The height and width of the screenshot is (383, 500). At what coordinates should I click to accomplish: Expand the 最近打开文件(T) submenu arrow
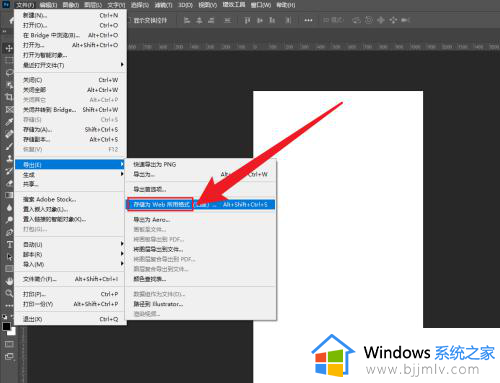[x=122, y=65]
